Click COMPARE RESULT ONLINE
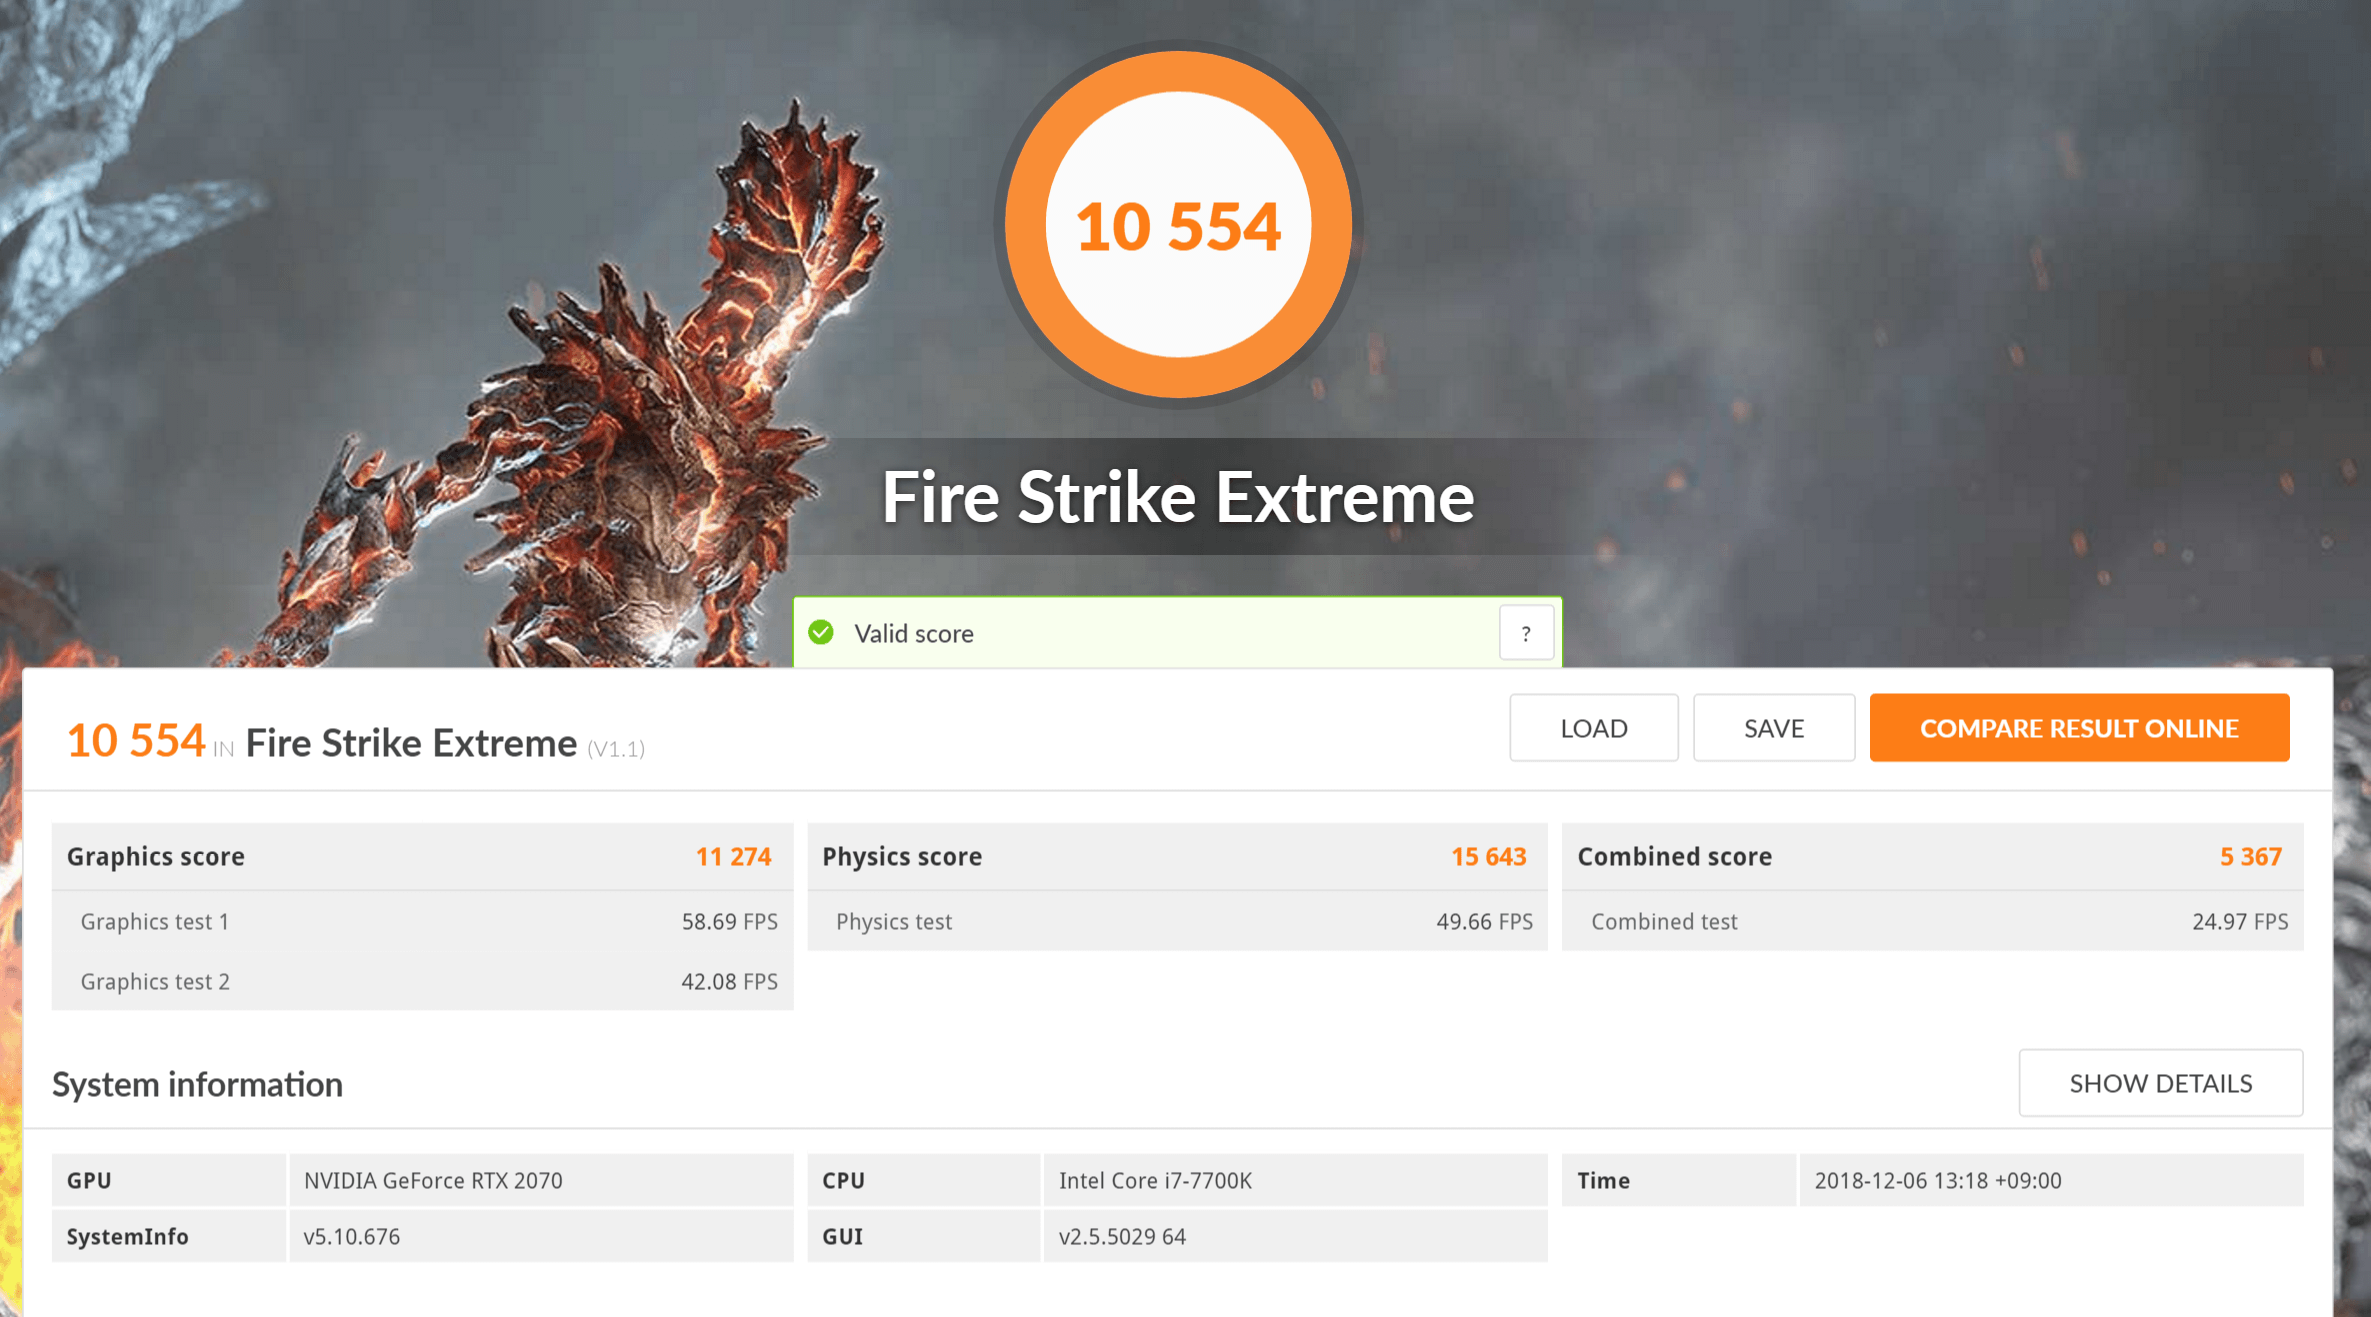 tap(2079, 728)
